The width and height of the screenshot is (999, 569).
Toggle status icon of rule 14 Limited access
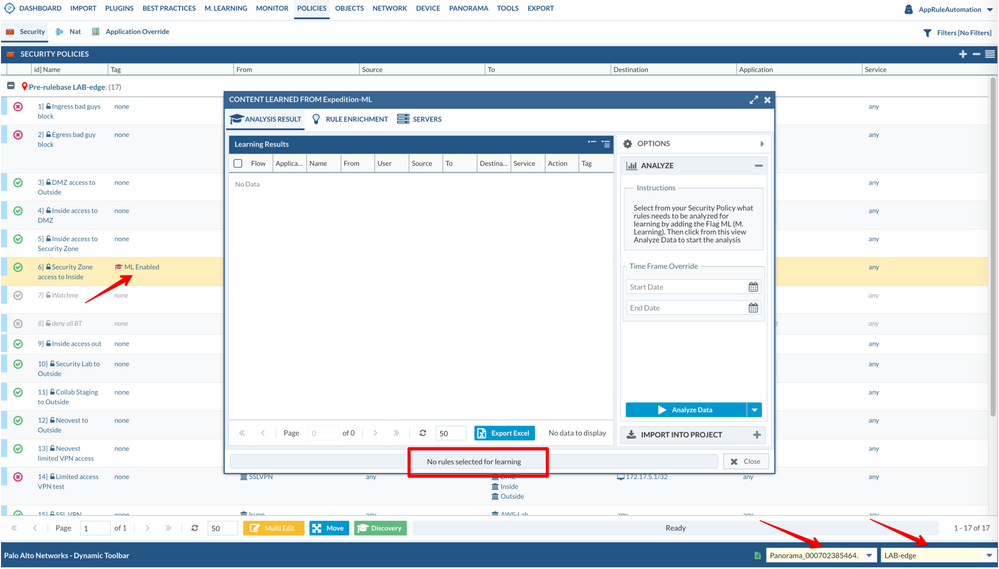(18, 477)
